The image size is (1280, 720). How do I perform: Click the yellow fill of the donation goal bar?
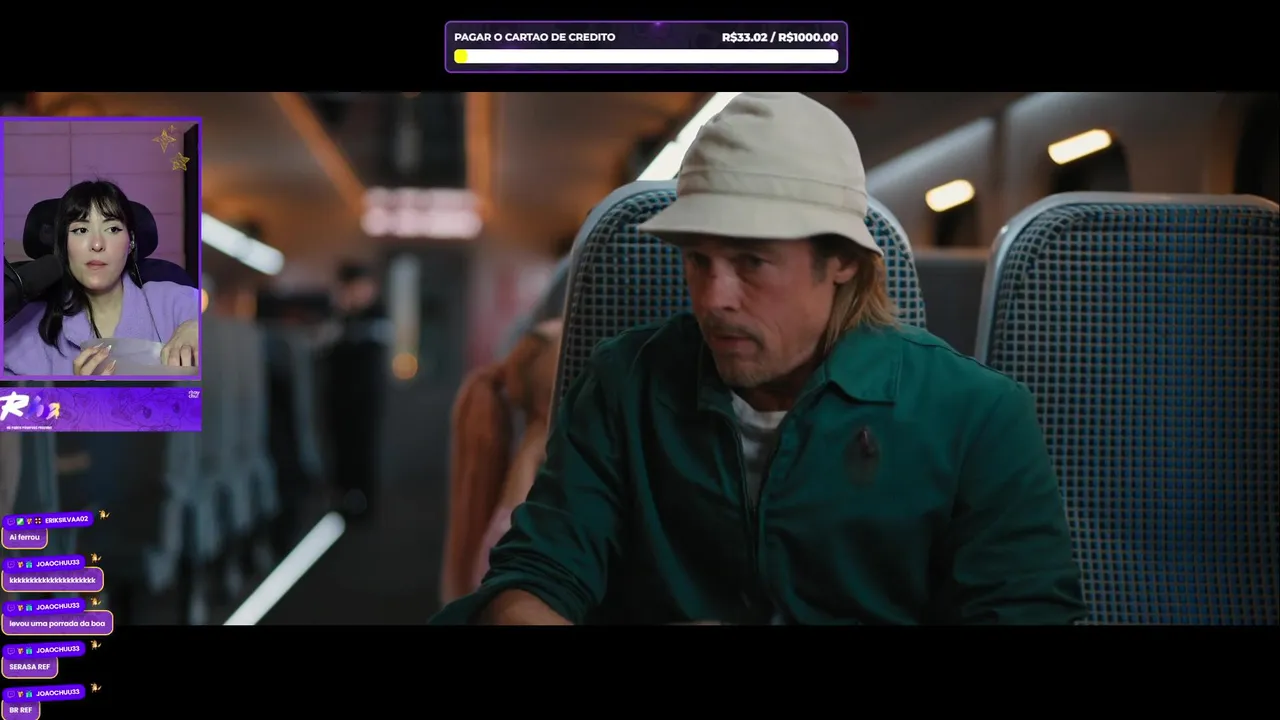[460, 56]
